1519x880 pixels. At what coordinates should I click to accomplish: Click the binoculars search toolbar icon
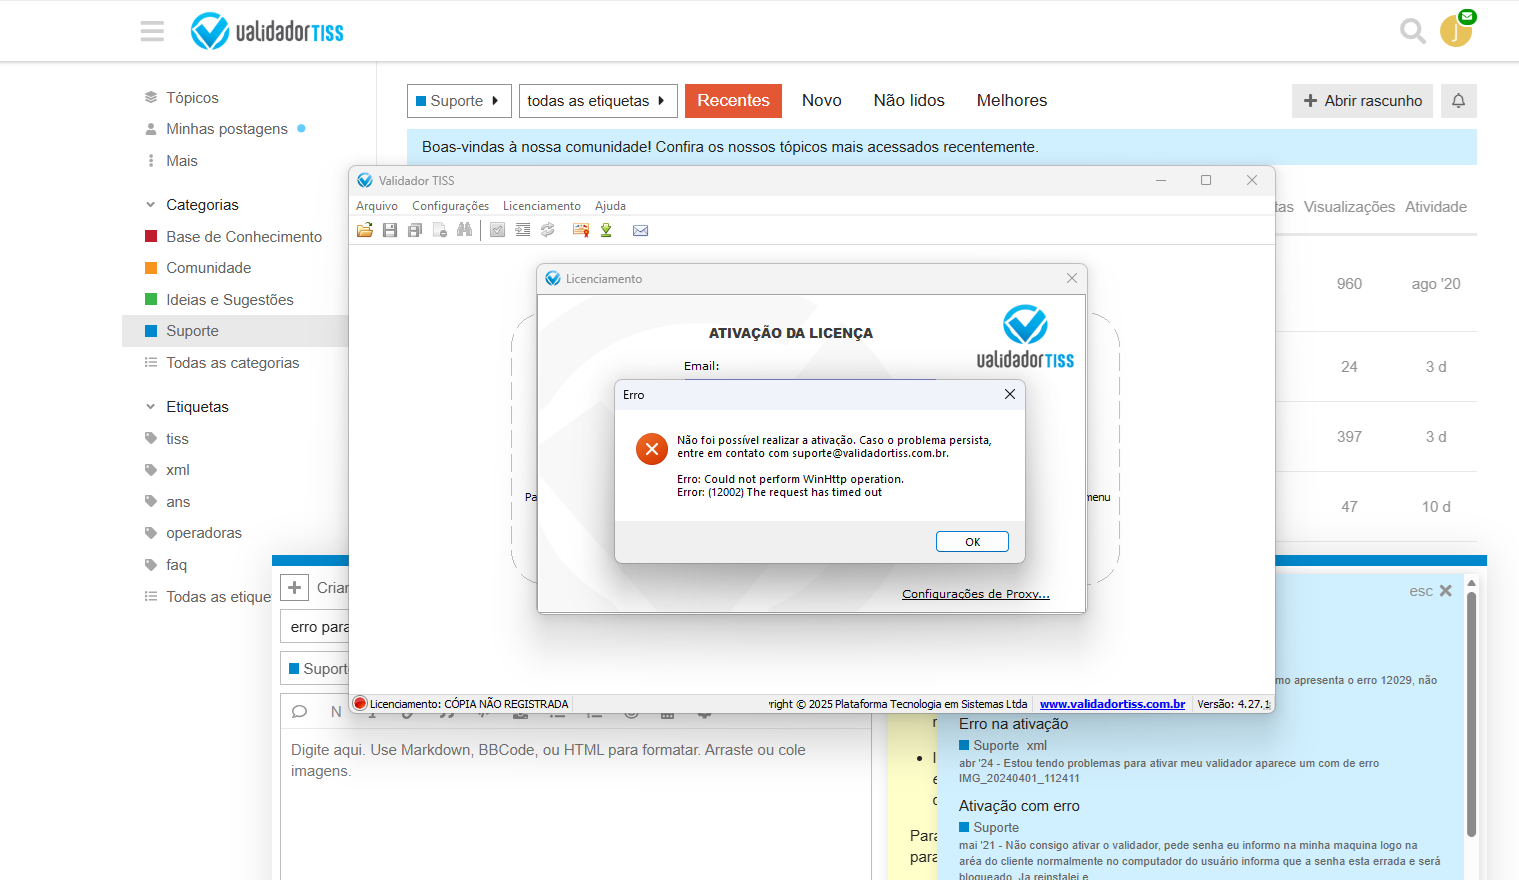click(464, 230)
